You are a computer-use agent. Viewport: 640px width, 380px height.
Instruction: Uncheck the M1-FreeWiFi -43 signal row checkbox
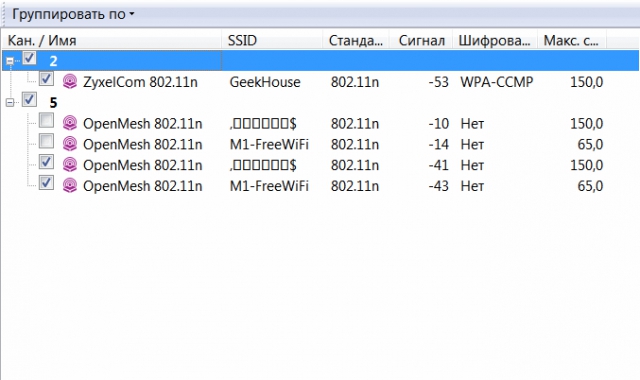[x=46, y=183]
